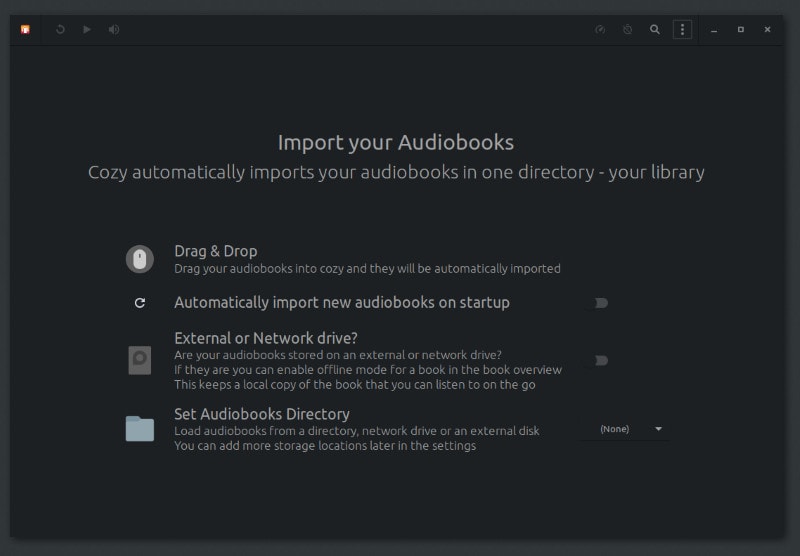Maximize the Cozy window
800x556 pixels.
point(741,30)
